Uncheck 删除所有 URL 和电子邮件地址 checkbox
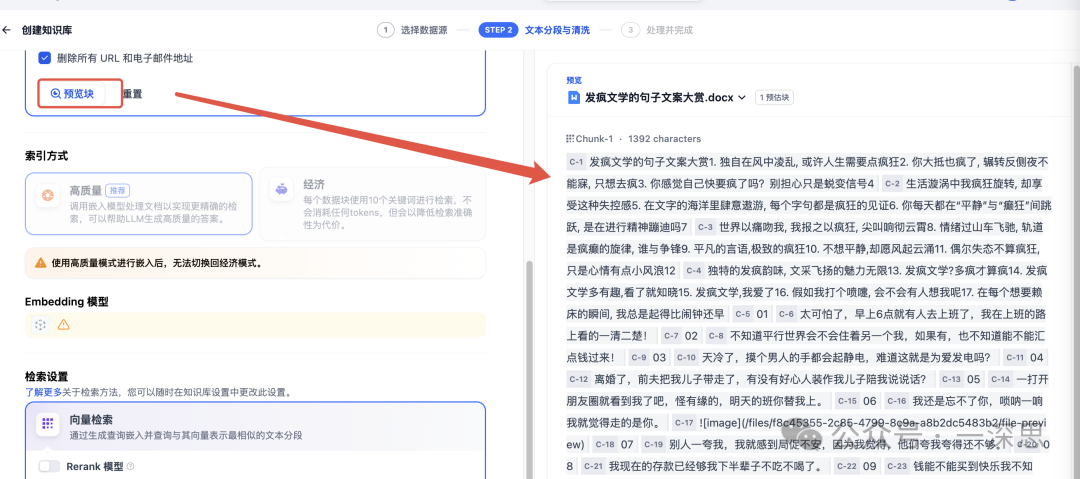Image resolution: width=1080 pixels, height=479 pixels. 45,58
